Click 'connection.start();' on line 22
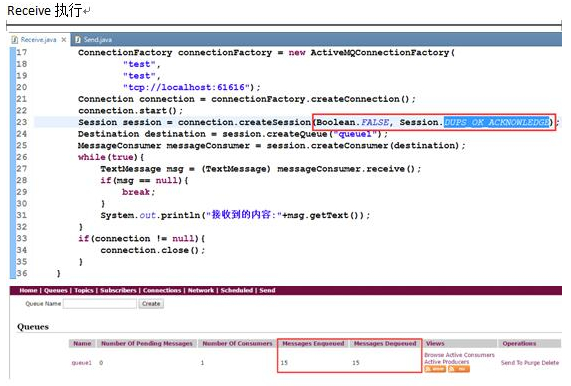Image resolution: width=571 pixels, height=386 pixels. tap(130, 111)
